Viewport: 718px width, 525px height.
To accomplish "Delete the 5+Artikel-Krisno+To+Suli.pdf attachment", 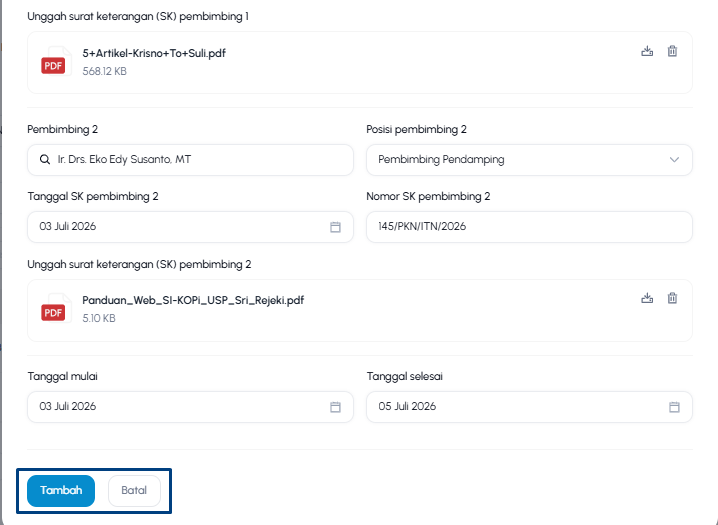I will click(672, 51).
